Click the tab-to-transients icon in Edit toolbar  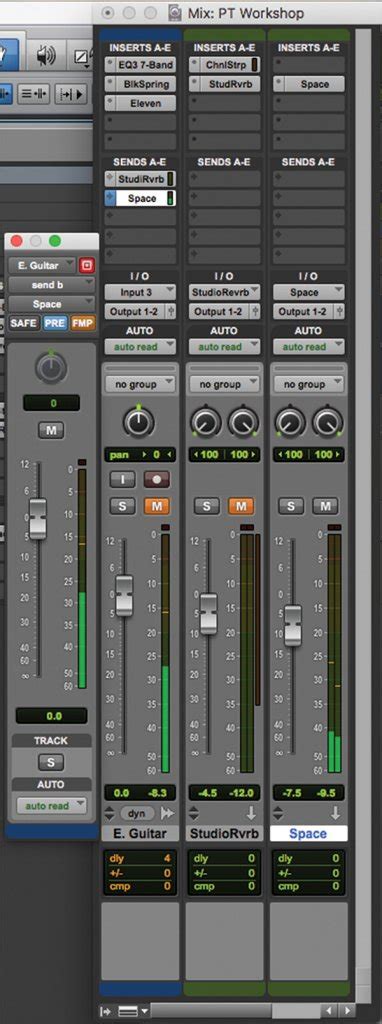point(71,93)
